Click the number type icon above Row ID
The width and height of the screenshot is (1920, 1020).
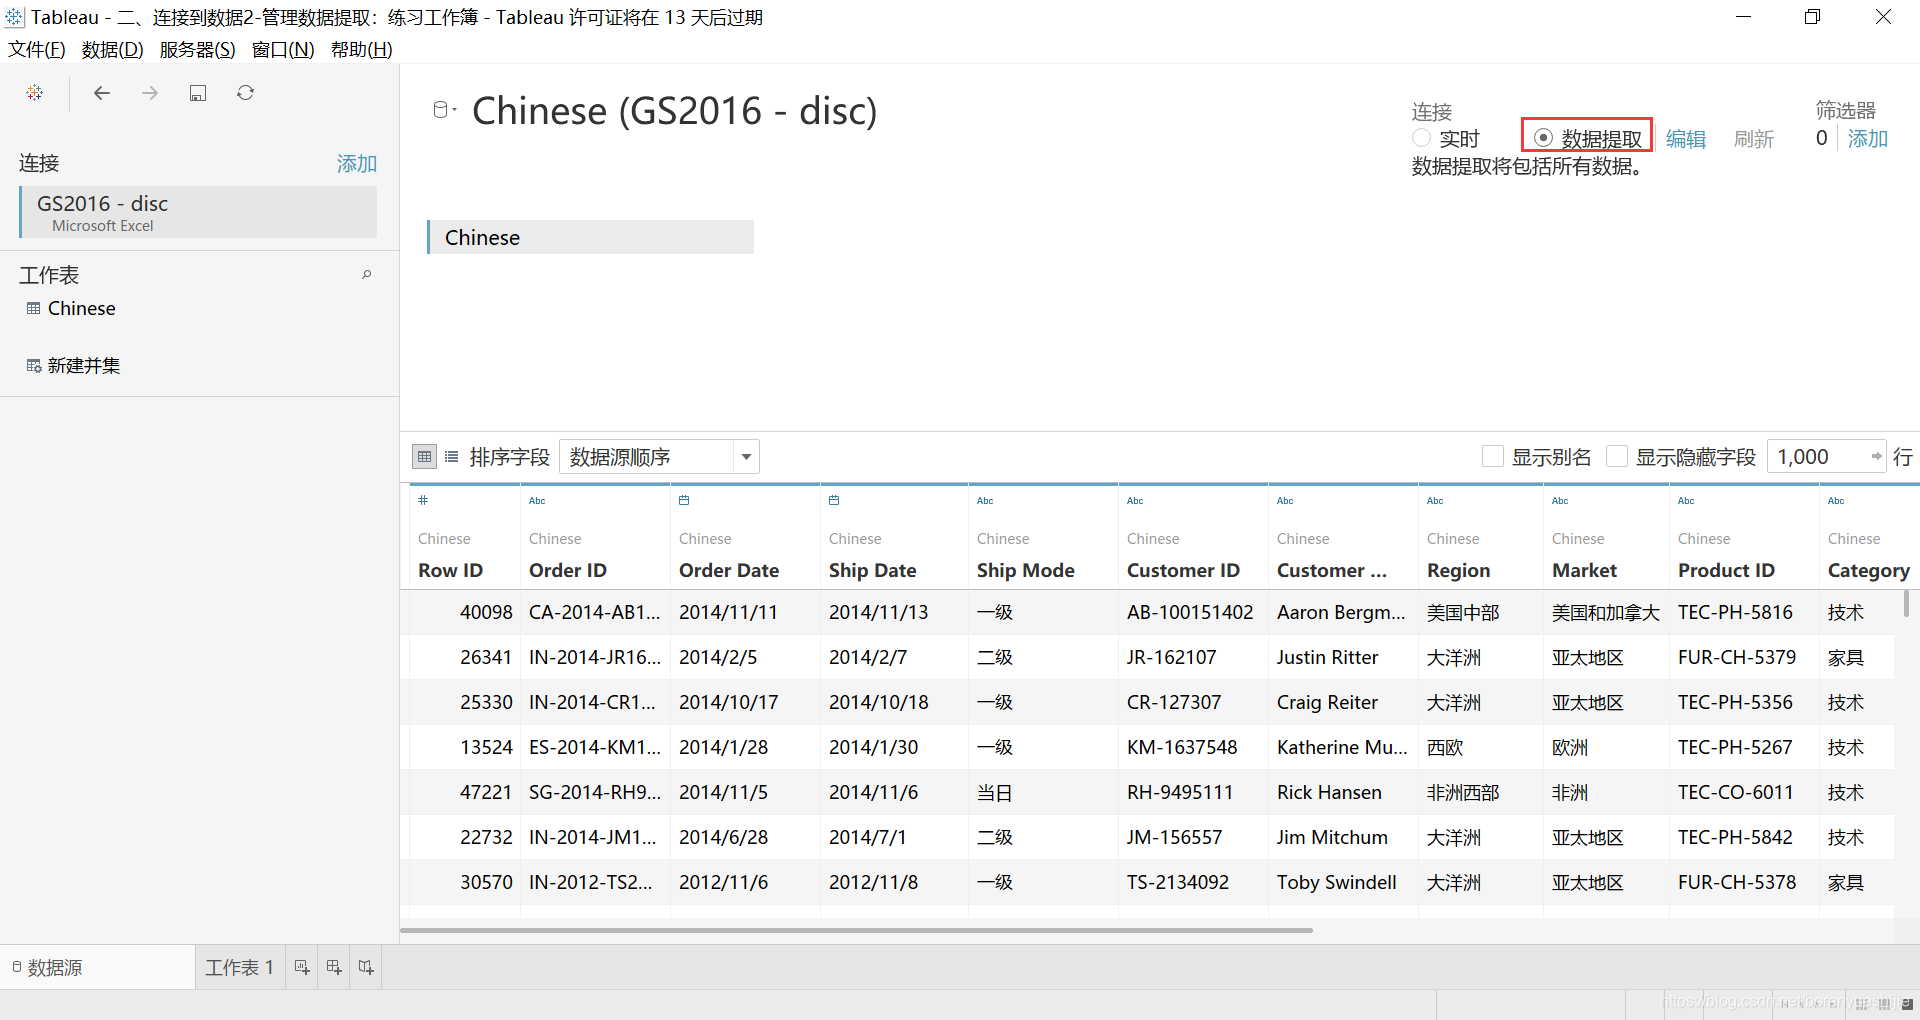click(423, 500)
